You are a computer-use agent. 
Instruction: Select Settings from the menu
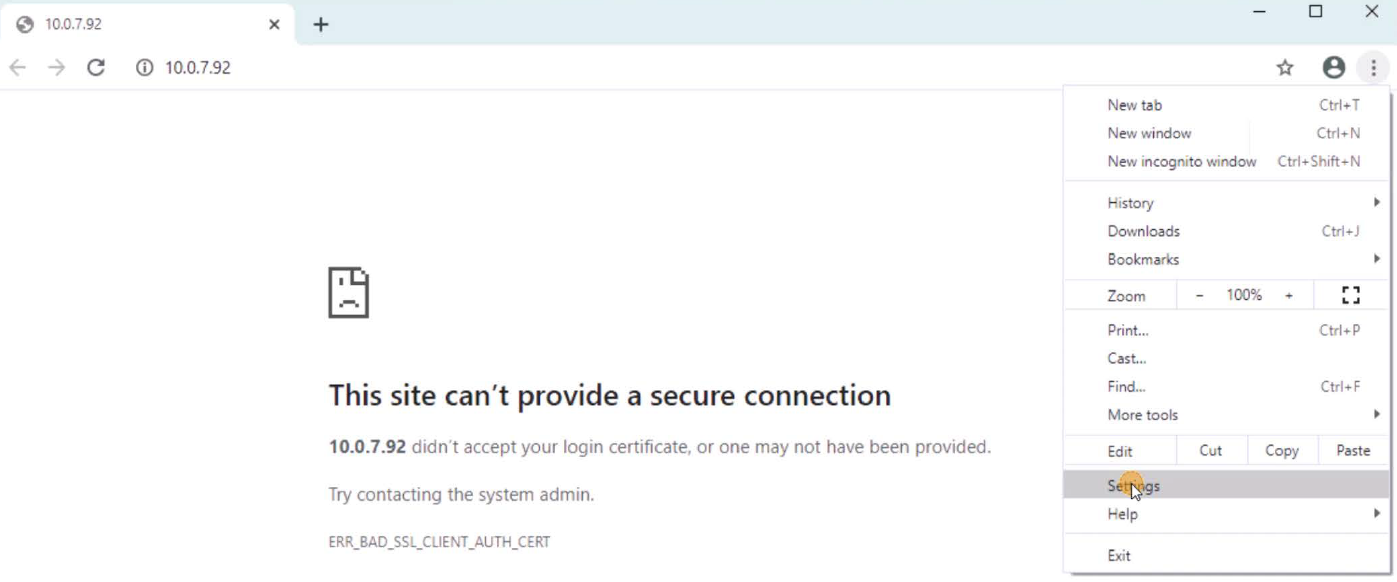[x=1134, y=486]
